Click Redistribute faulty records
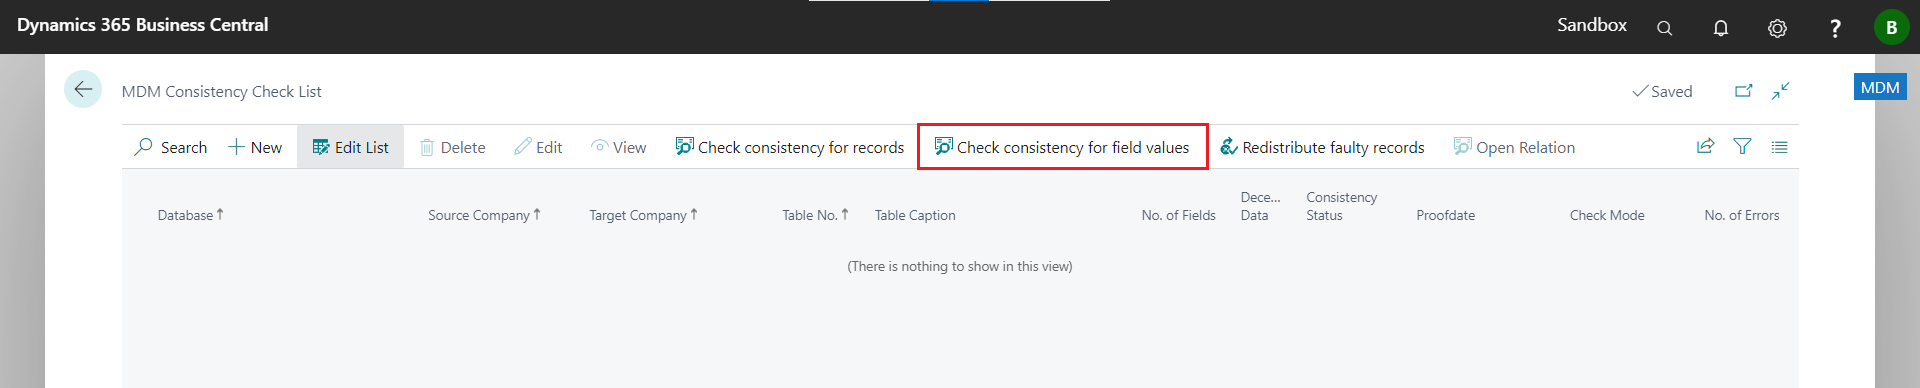The height and width of the screenshot is (388, 1920). tap(1322, 147)
